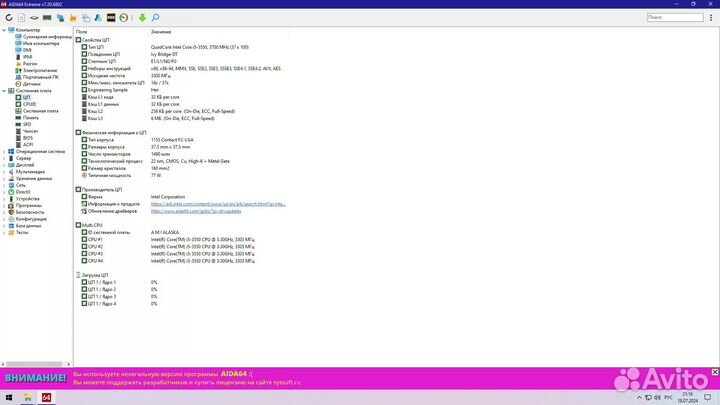The height and width of the screenshot is (405, 720).
Task: Click the DirectX green icon in tree
Action: coord(11,192)
